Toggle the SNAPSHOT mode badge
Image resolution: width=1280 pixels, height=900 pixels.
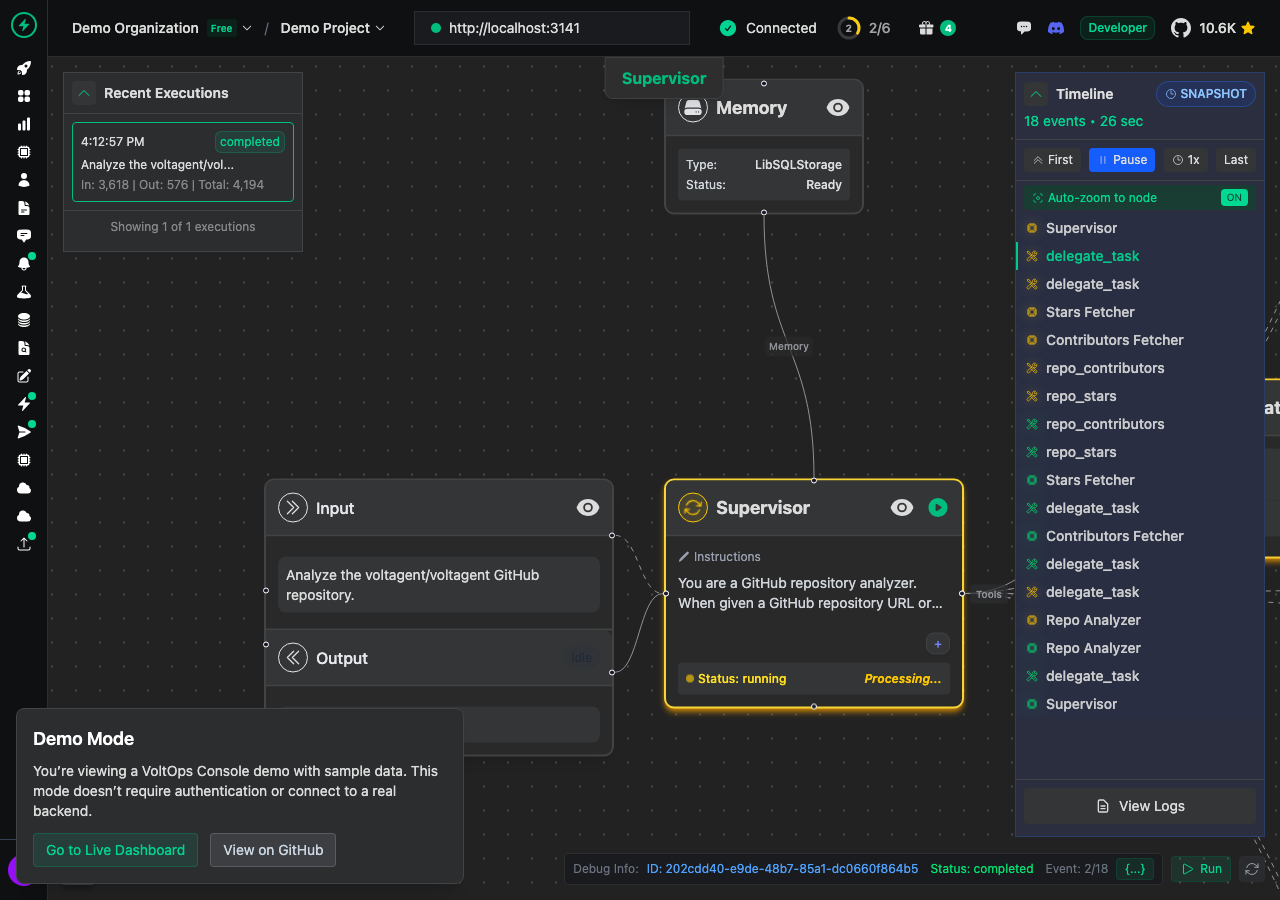click(x=1207, y=94)
